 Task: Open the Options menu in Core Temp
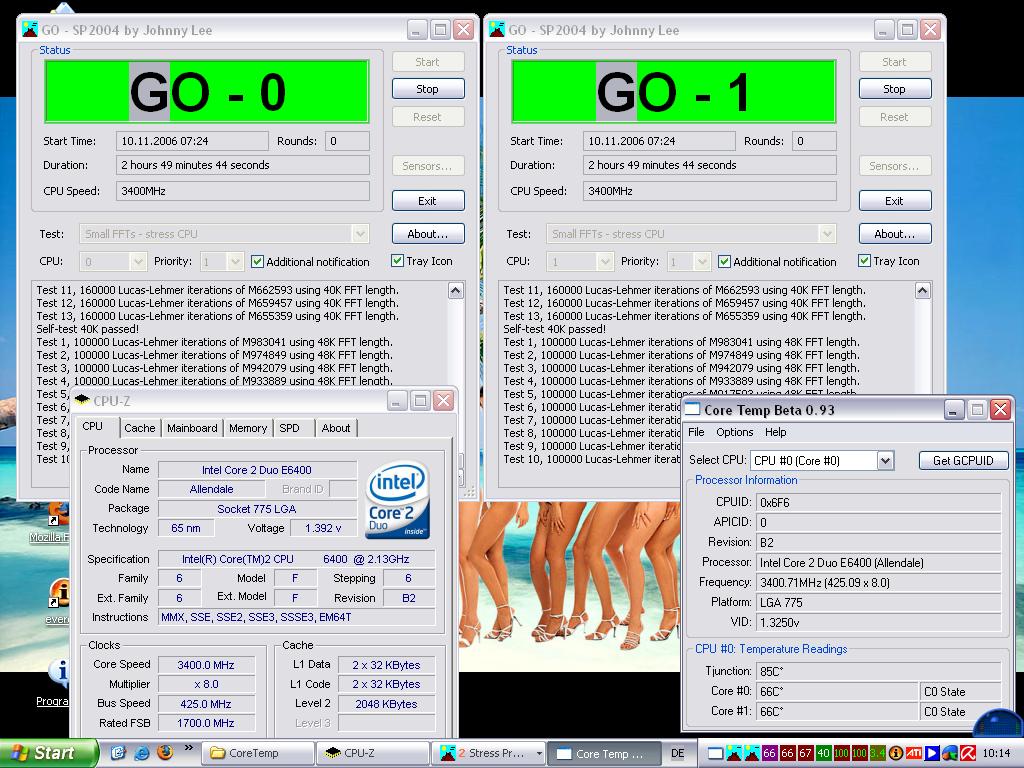point(735,432)
